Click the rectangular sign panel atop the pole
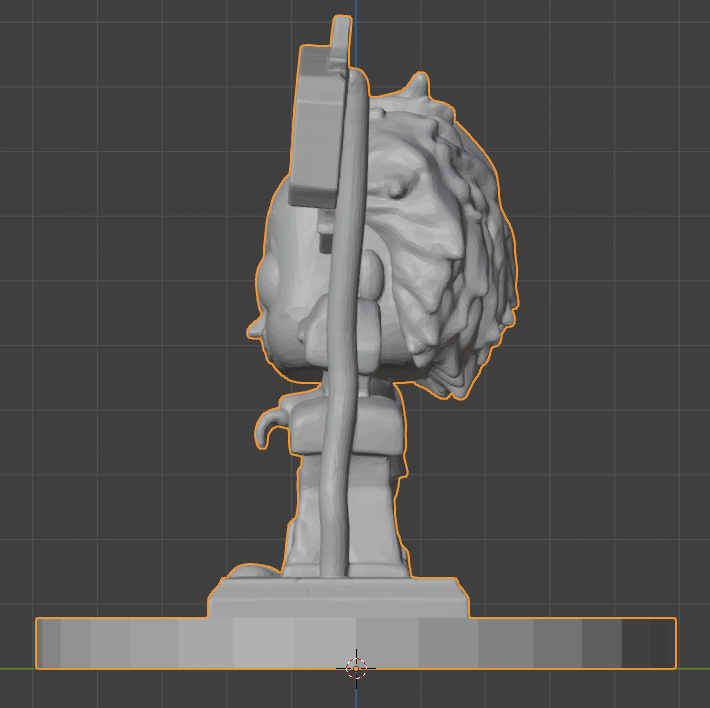Screen dimensions: 710x708 pos(319,127)
